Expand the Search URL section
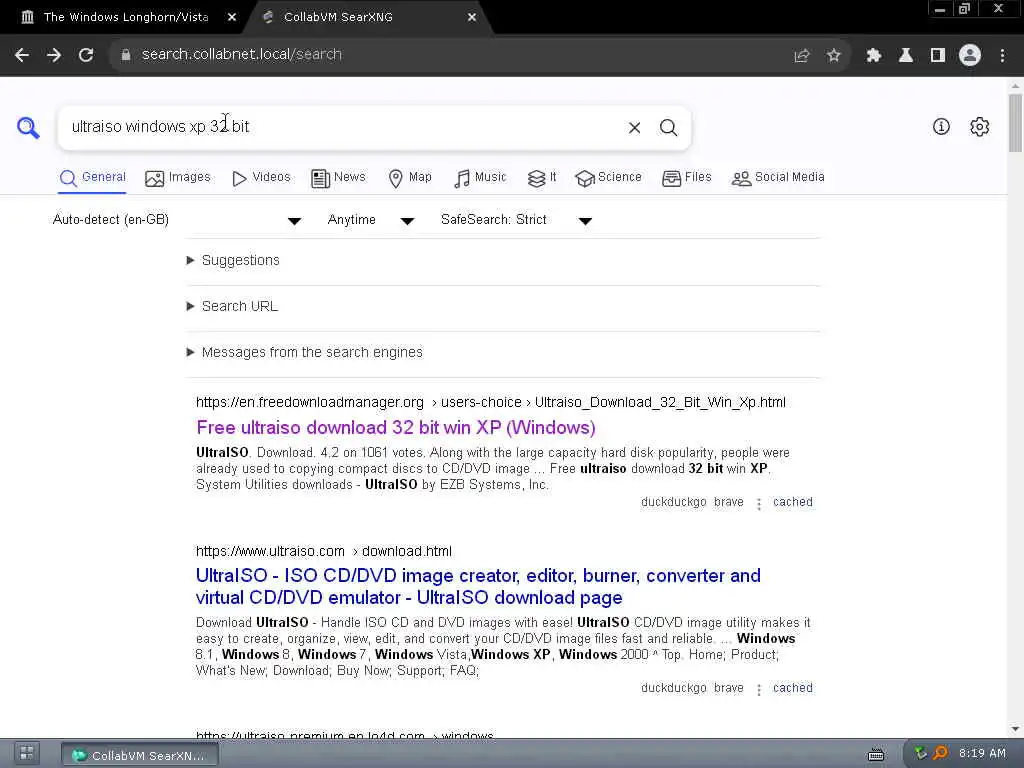The height and width of the screenshot is (768, 1024). (232, 306)
